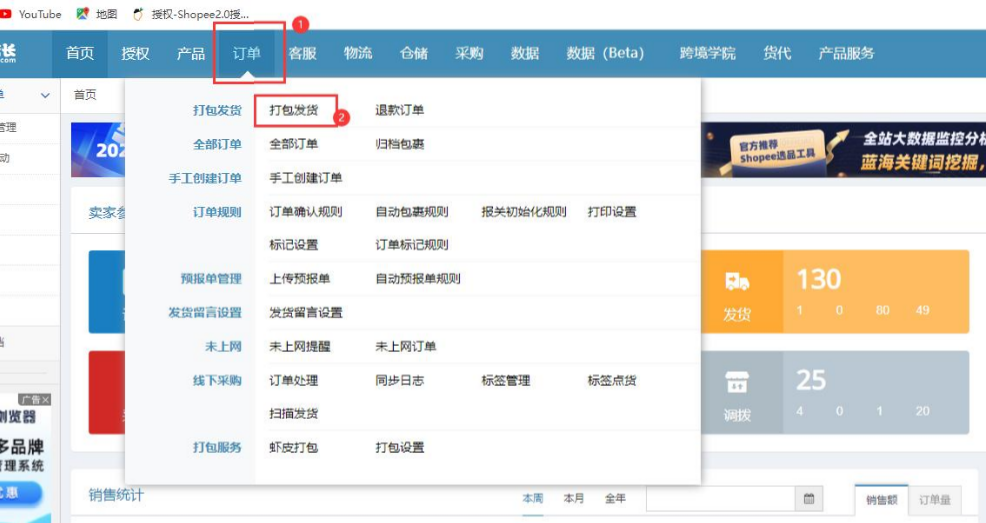Go to 虾皮打包 under 打包服务
The width and height of the screenshot is (986, 523).
(x=294, y=447)
